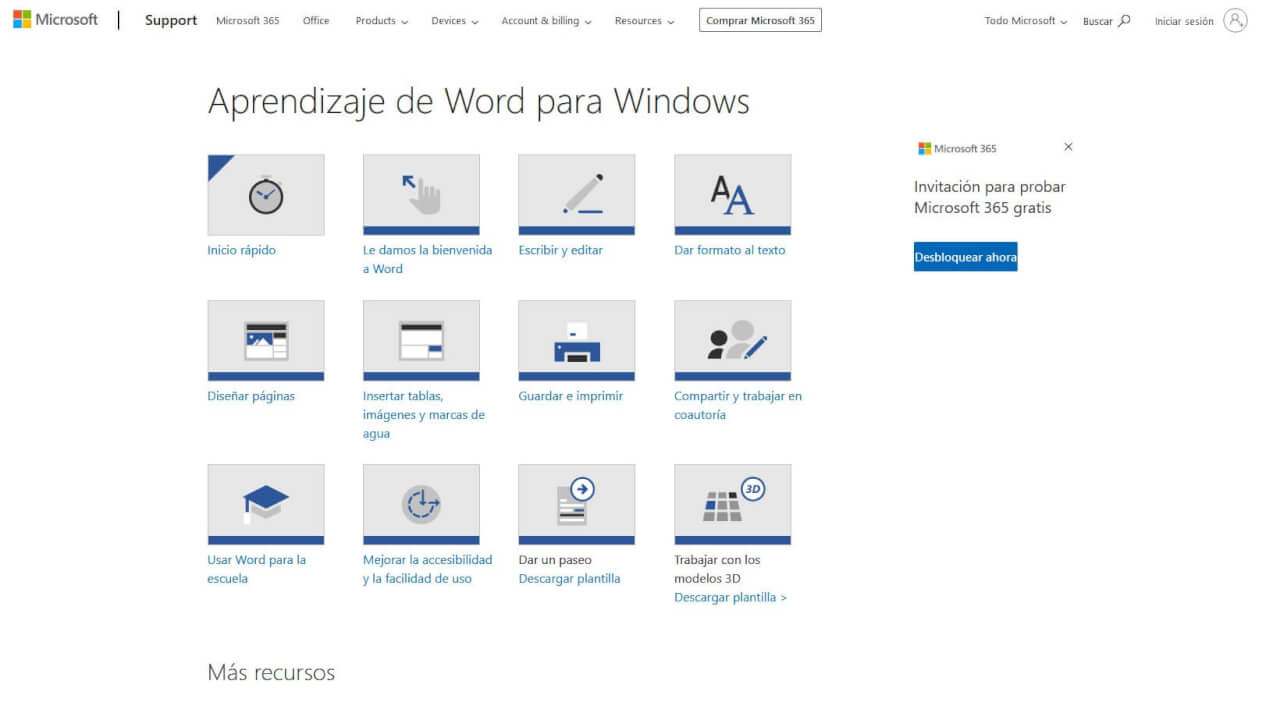The width and height of the screenshot is (1280, 706).
Task: Expand the Resources dropdown menu
Action: 644,21
